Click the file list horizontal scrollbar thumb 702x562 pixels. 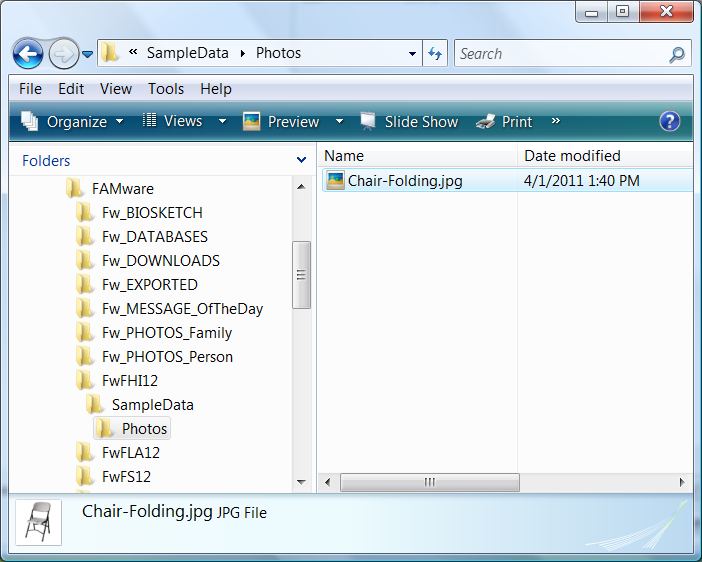click(430, 482)
